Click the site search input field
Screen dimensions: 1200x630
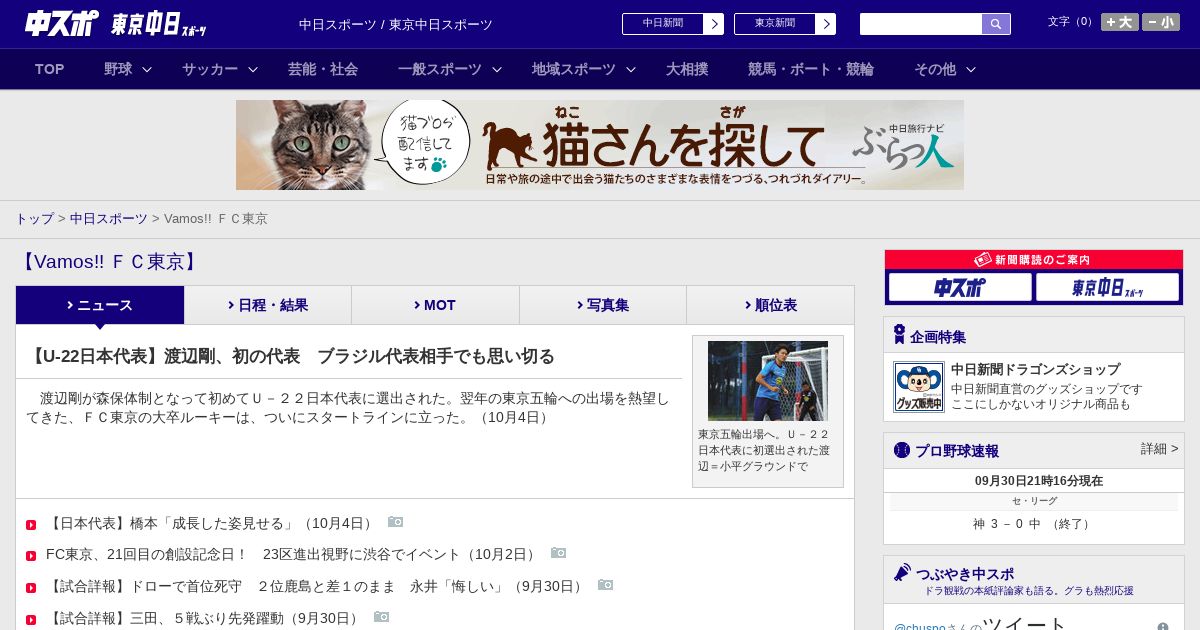pos(921,24)
